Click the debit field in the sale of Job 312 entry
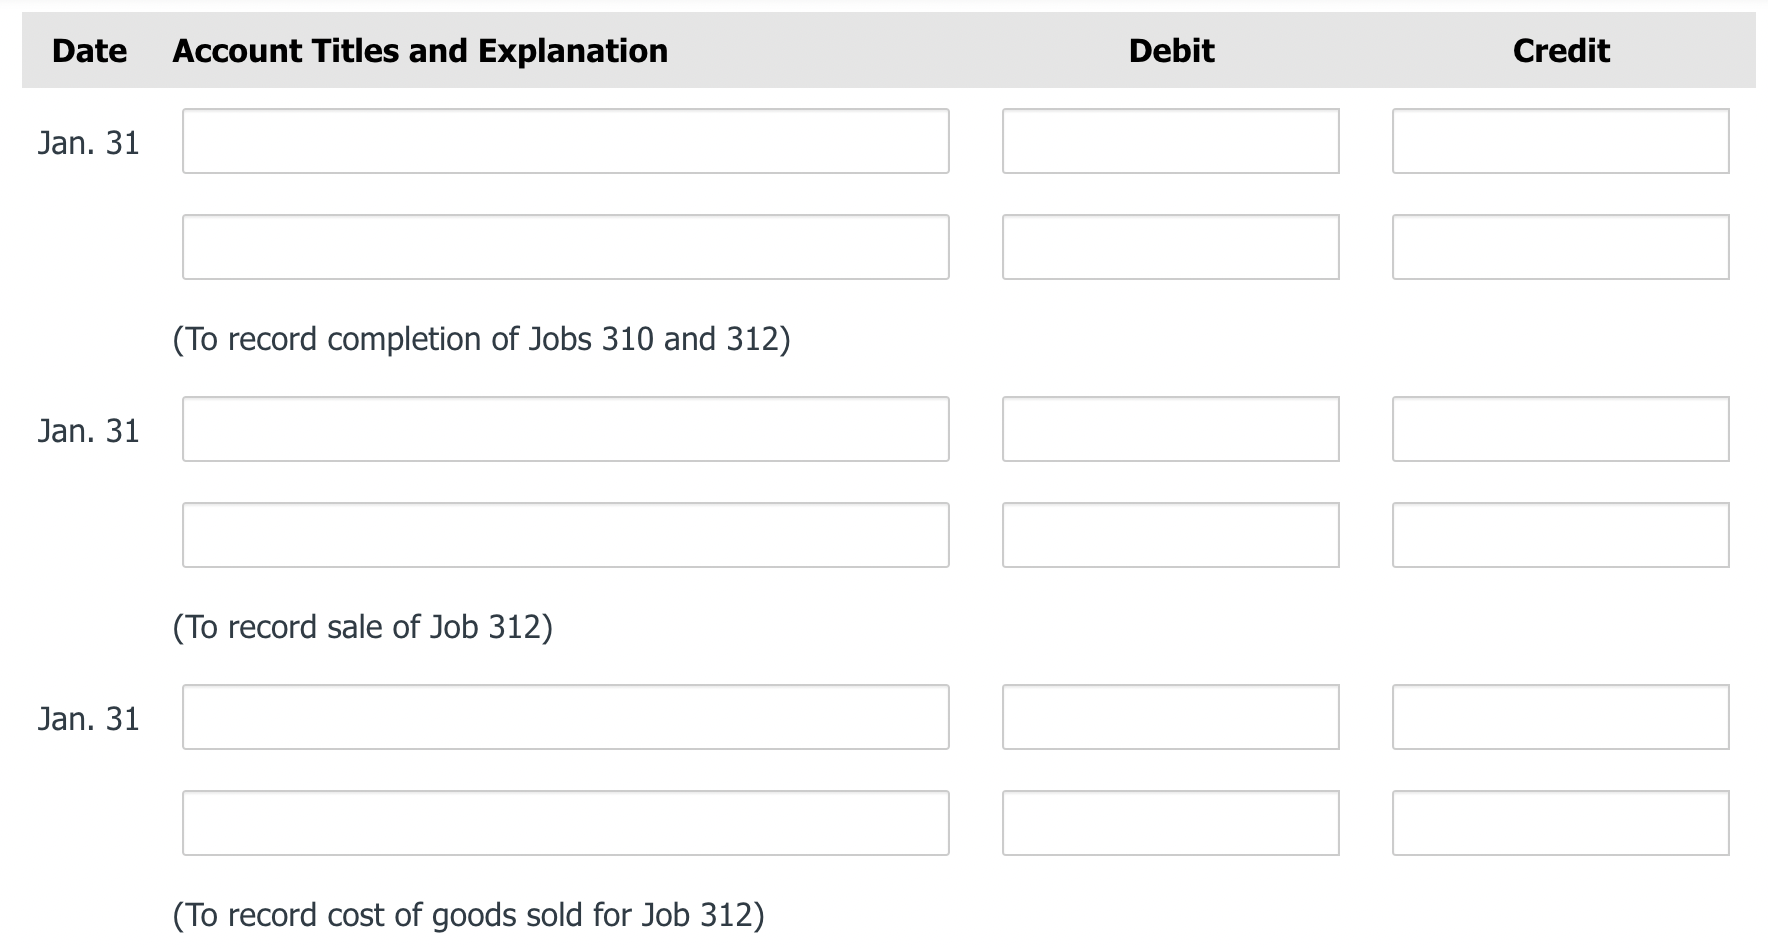The width and height of the screenshot is (1768, 948). pyautogui.click(x=1170, y=429)
